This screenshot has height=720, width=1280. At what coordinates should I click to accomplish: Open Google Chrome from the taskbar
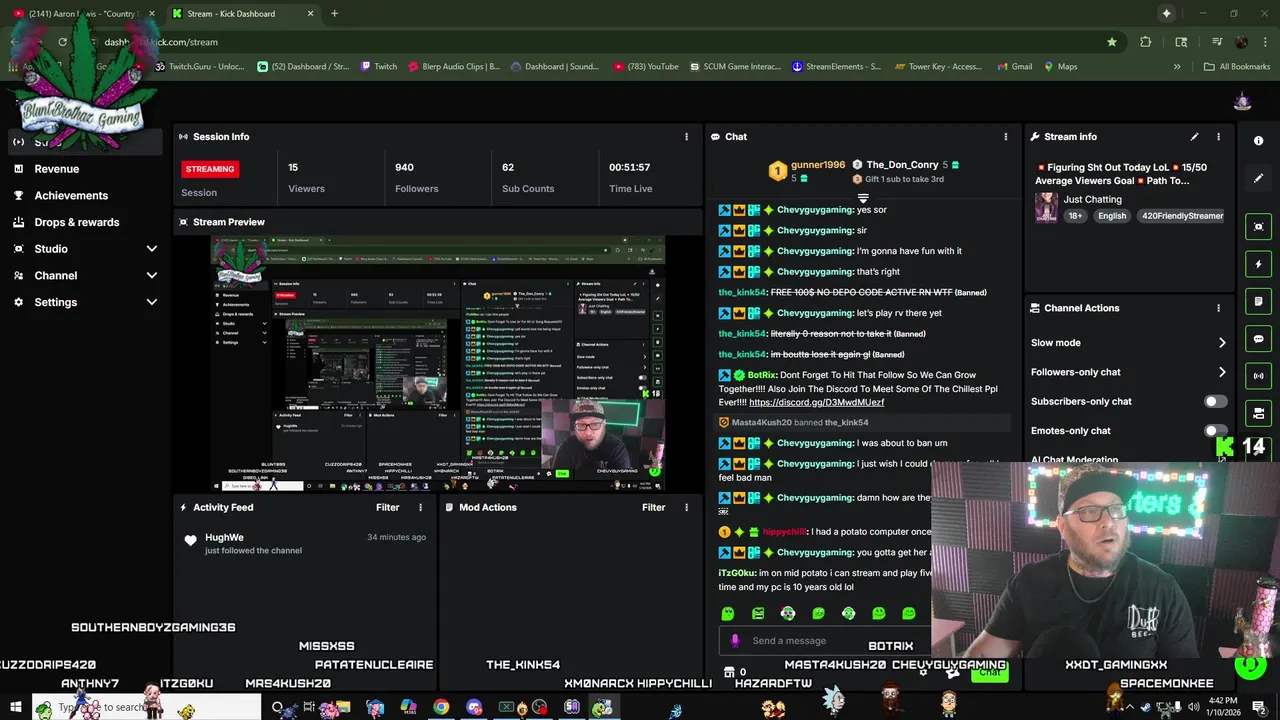441,708
